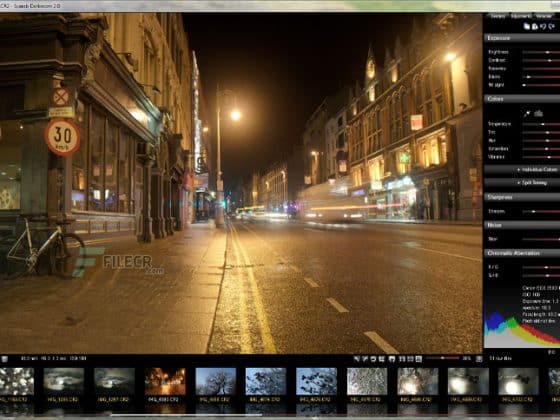The width and height of the screenshot is (560, 420).
Task: Click the main night street photo preview
Action: pos(241,183)
